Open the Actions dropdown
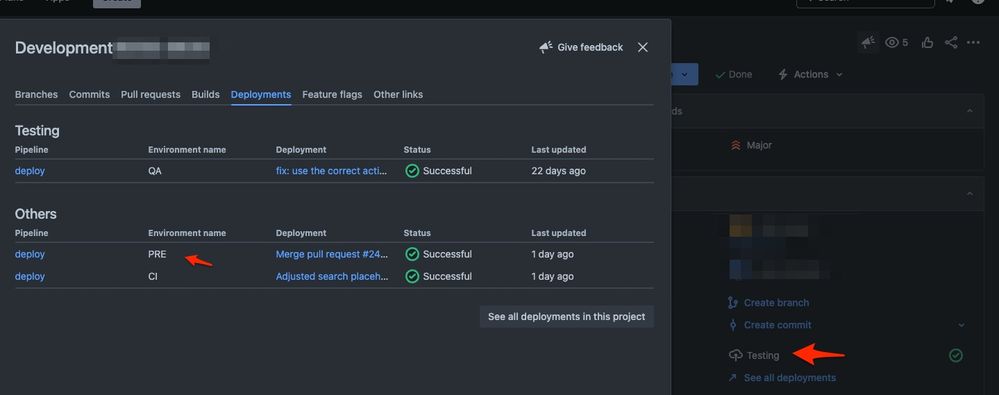 coord(810,75)
